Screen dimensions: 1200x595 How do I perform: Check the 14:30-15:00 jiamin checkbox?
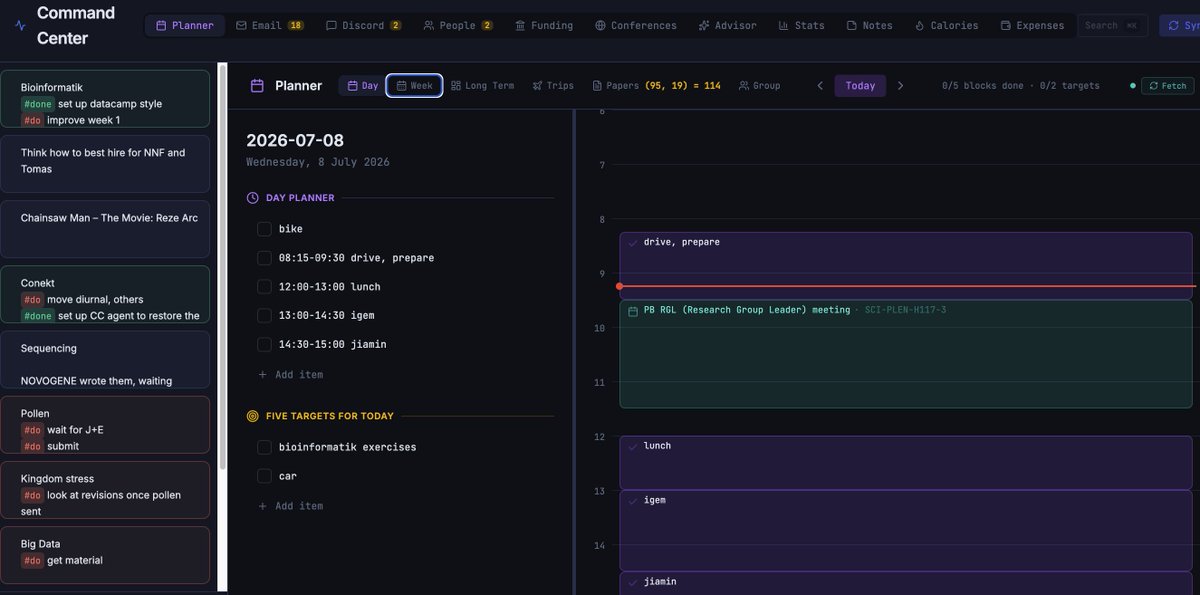[x=264, y=345]
